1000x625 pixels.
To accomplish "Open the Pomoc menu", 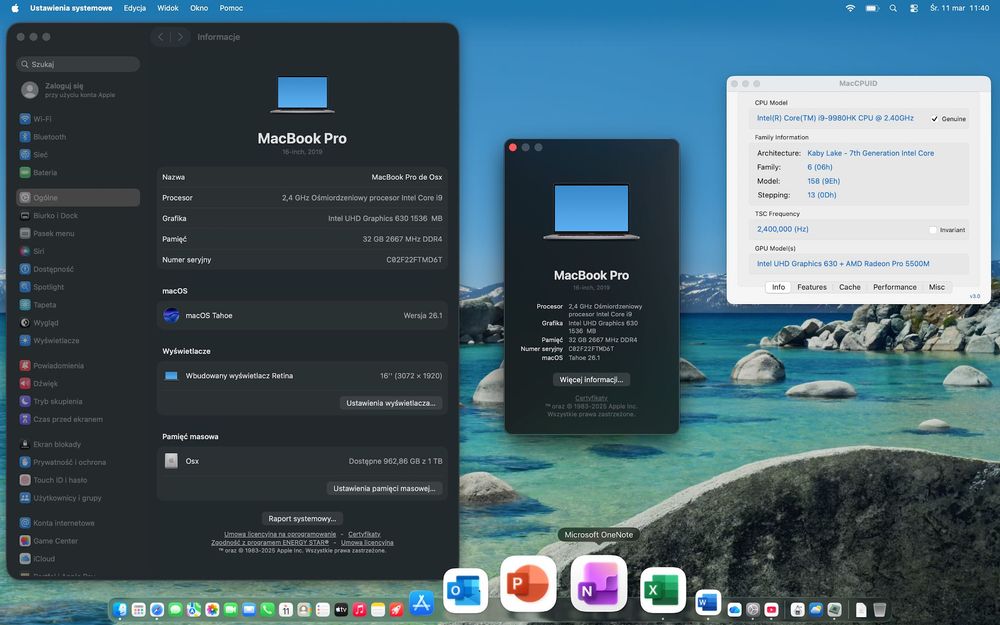I will (231, 8).
